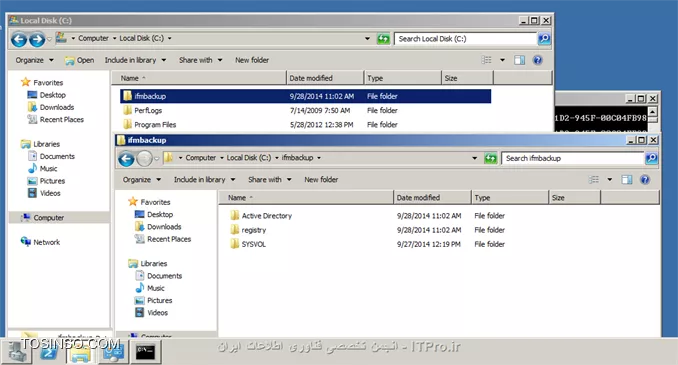Select Program Files folder in Local Disk window
This screenshot has width=678, height=365.
point(155,125)
